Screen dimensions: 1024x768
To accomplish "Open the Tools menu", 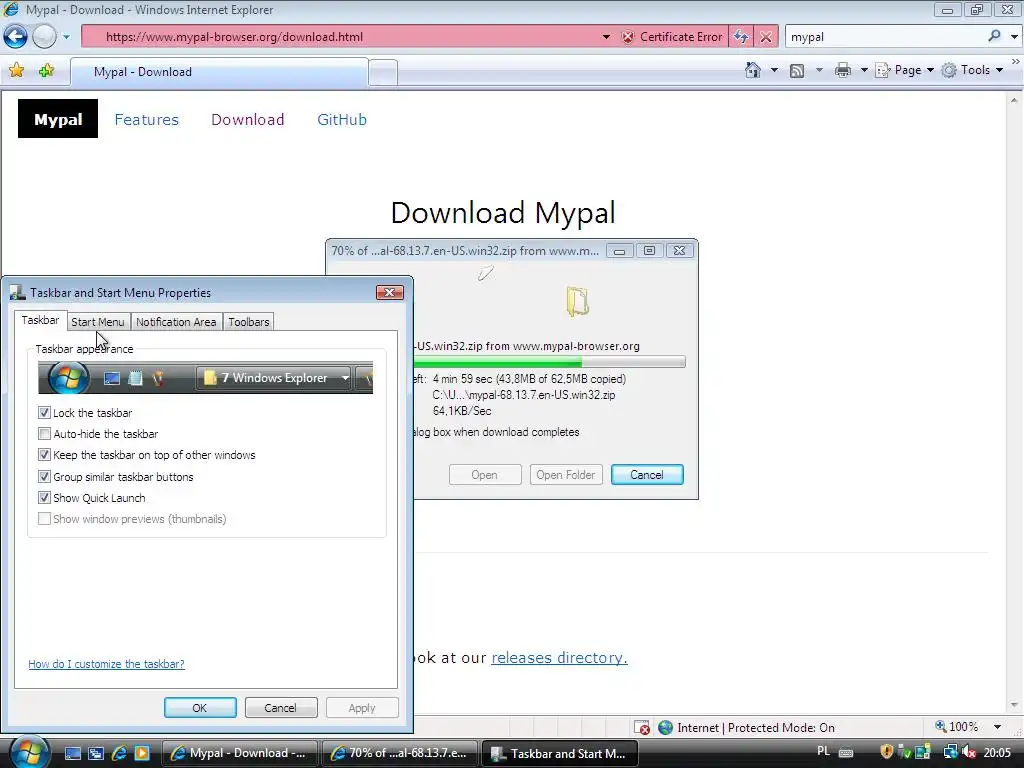I will pos(972,70).
